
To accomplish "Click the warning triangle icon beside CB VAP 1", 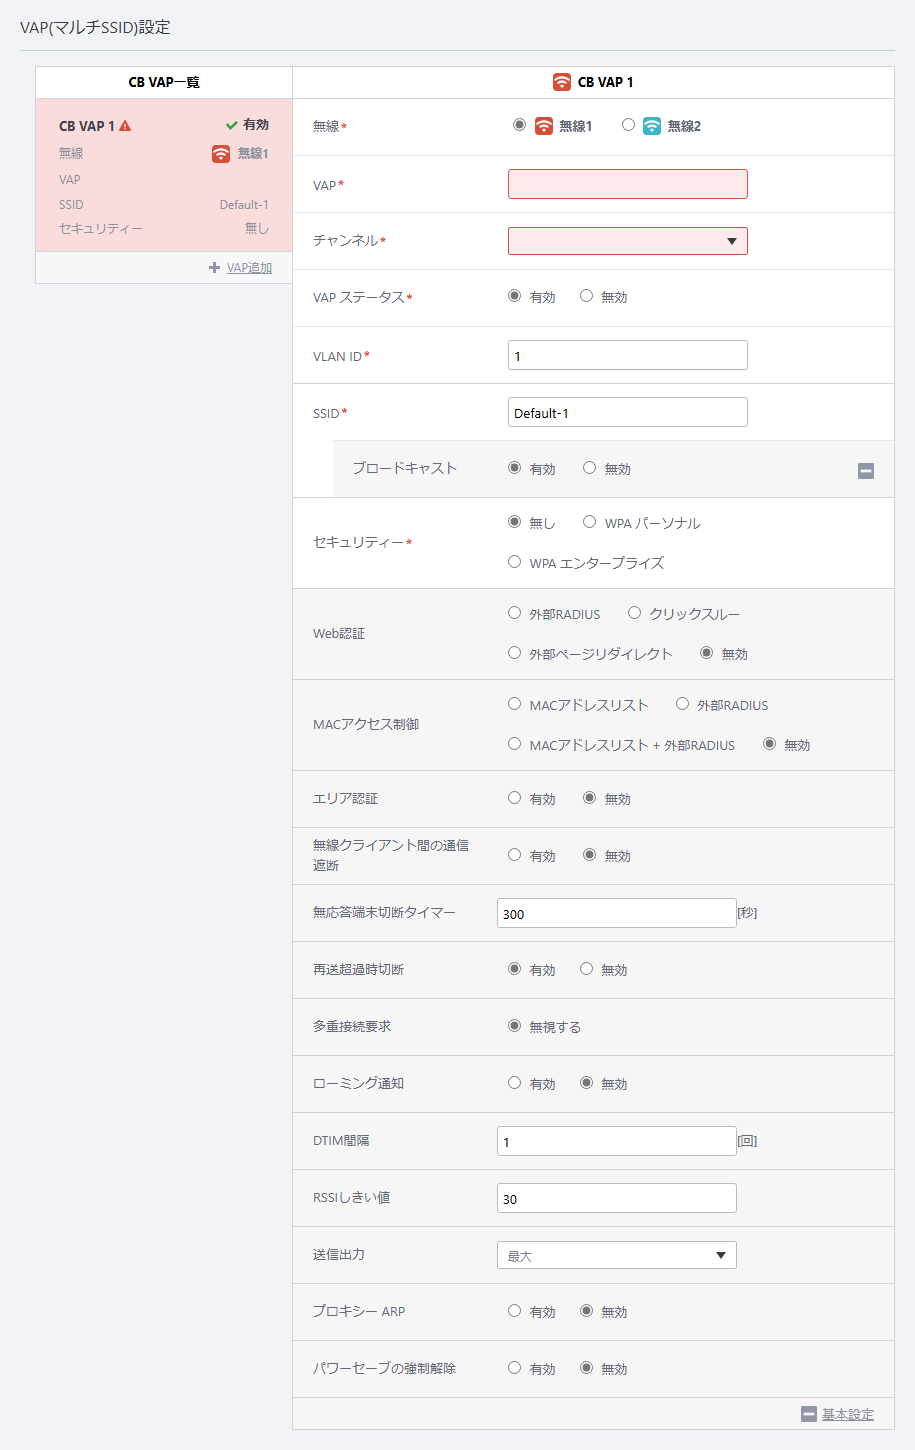I will (x=125, y=126).
